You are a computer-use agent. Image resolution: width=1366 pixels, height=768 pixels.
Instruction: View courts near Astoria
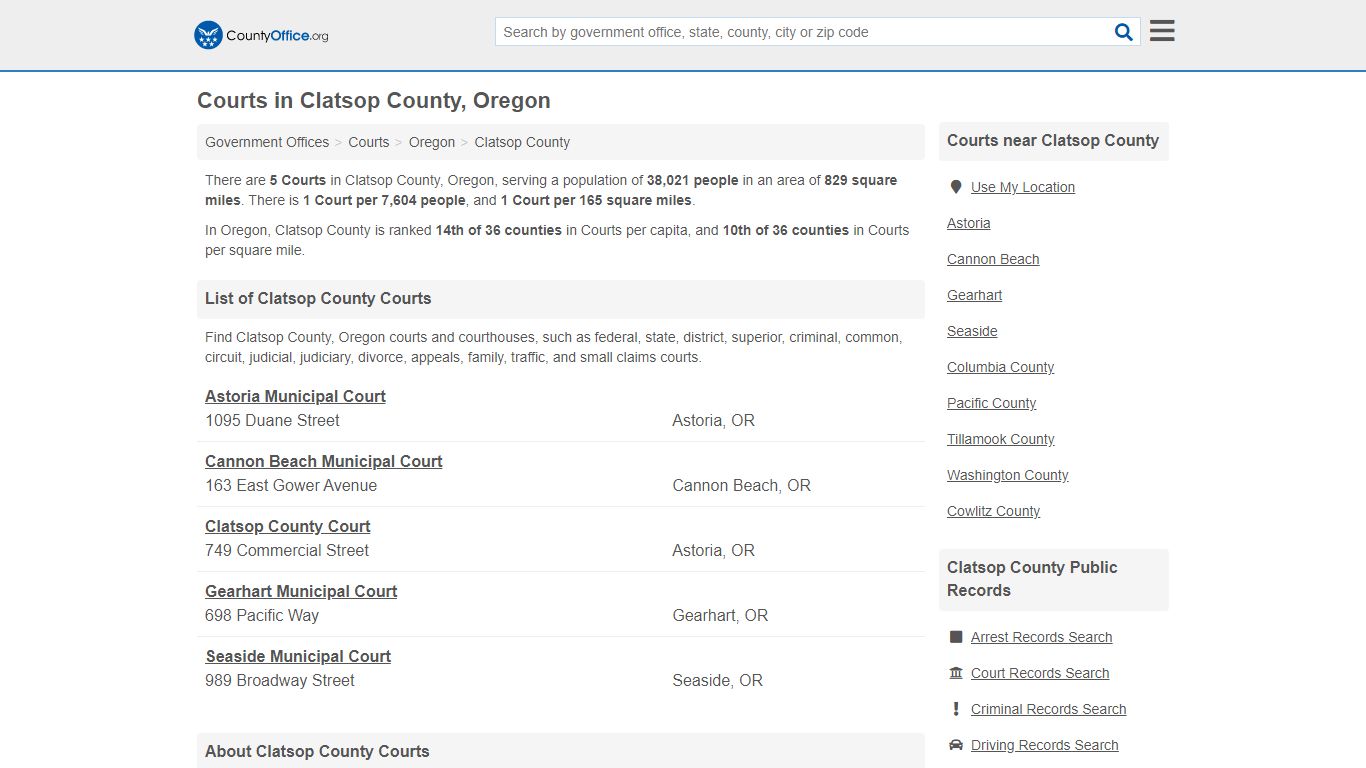tap(969, 223)
